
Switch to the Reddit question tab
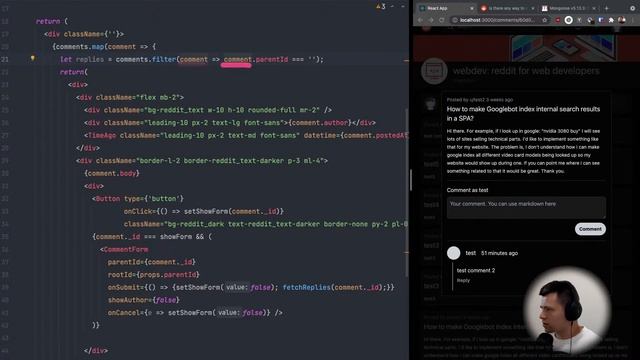[508, 8]
